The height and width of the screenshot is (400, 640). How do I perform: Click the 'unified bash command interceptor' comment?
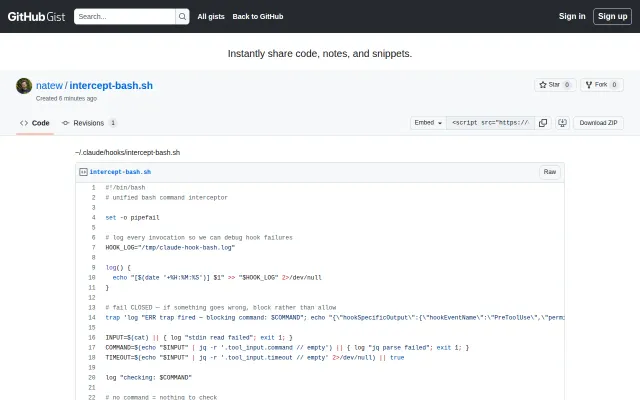167,198
